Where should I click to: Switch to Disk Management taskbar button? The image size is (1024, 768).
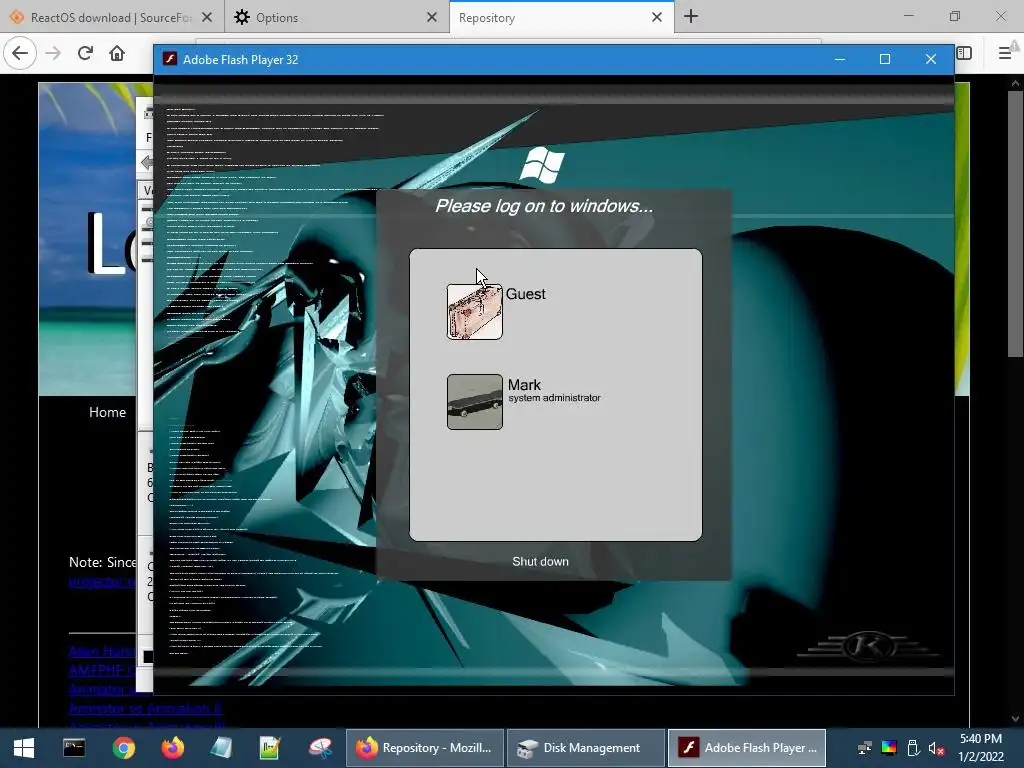pyautogui.click(x=586, y=748)
